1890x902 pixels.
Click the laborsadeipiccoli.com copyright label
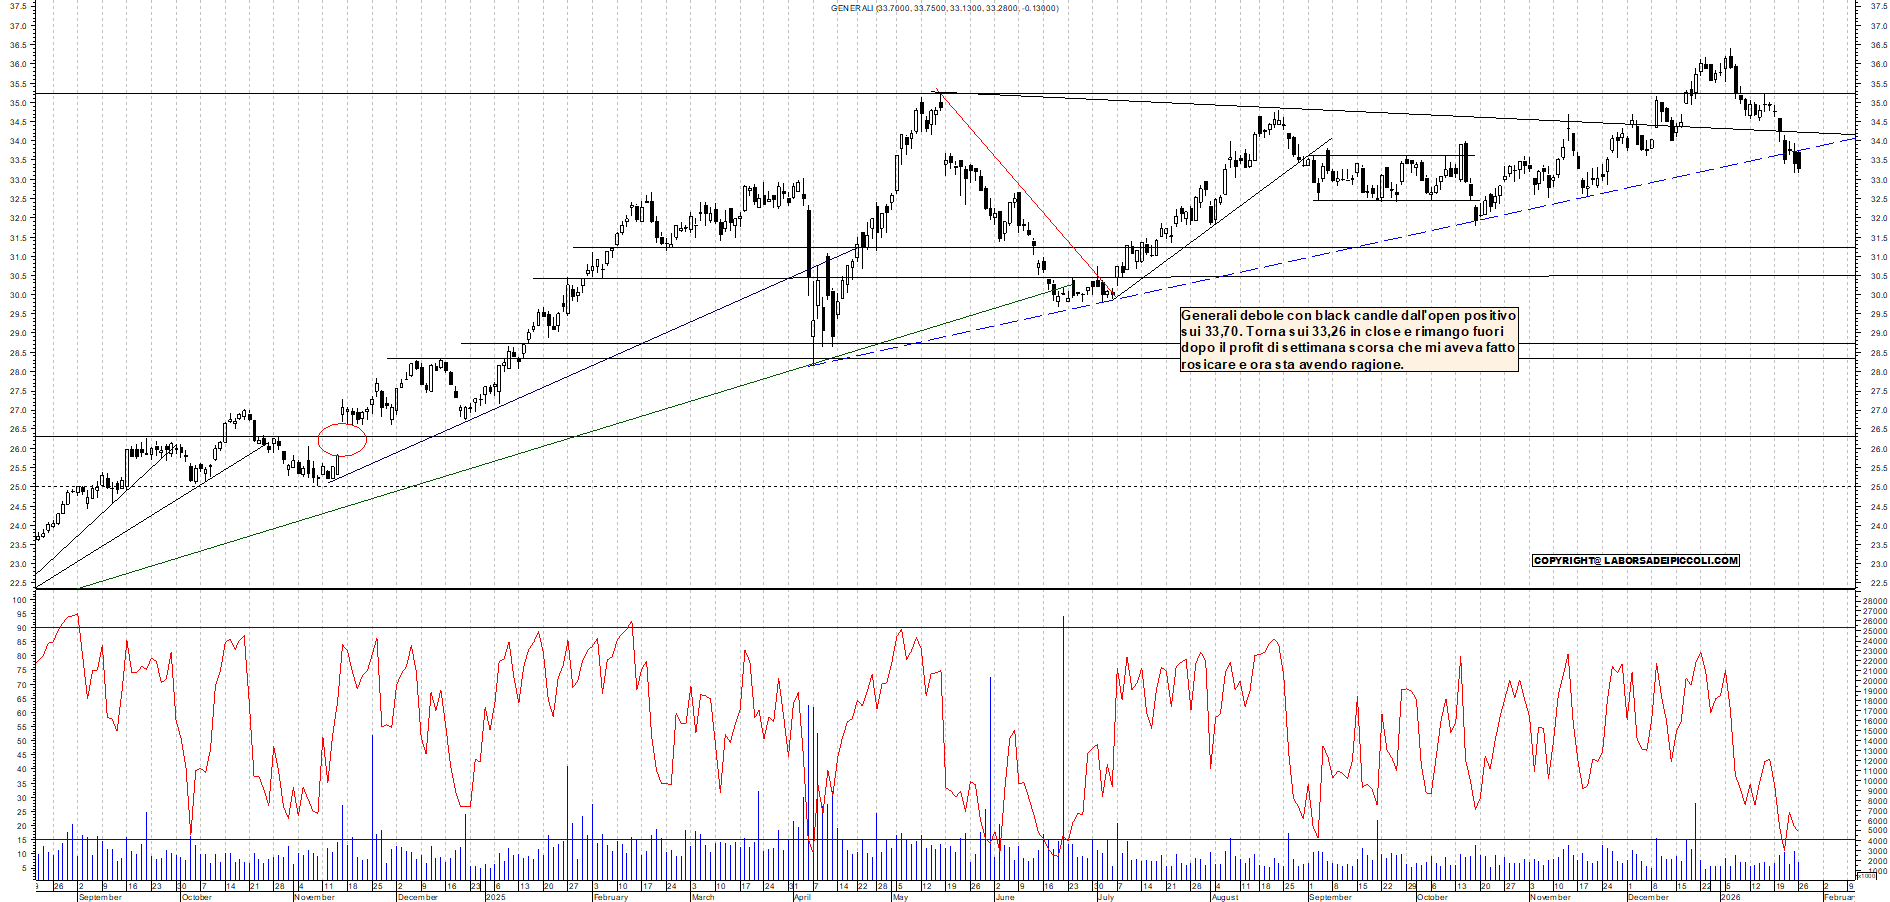click(1635, 561)
